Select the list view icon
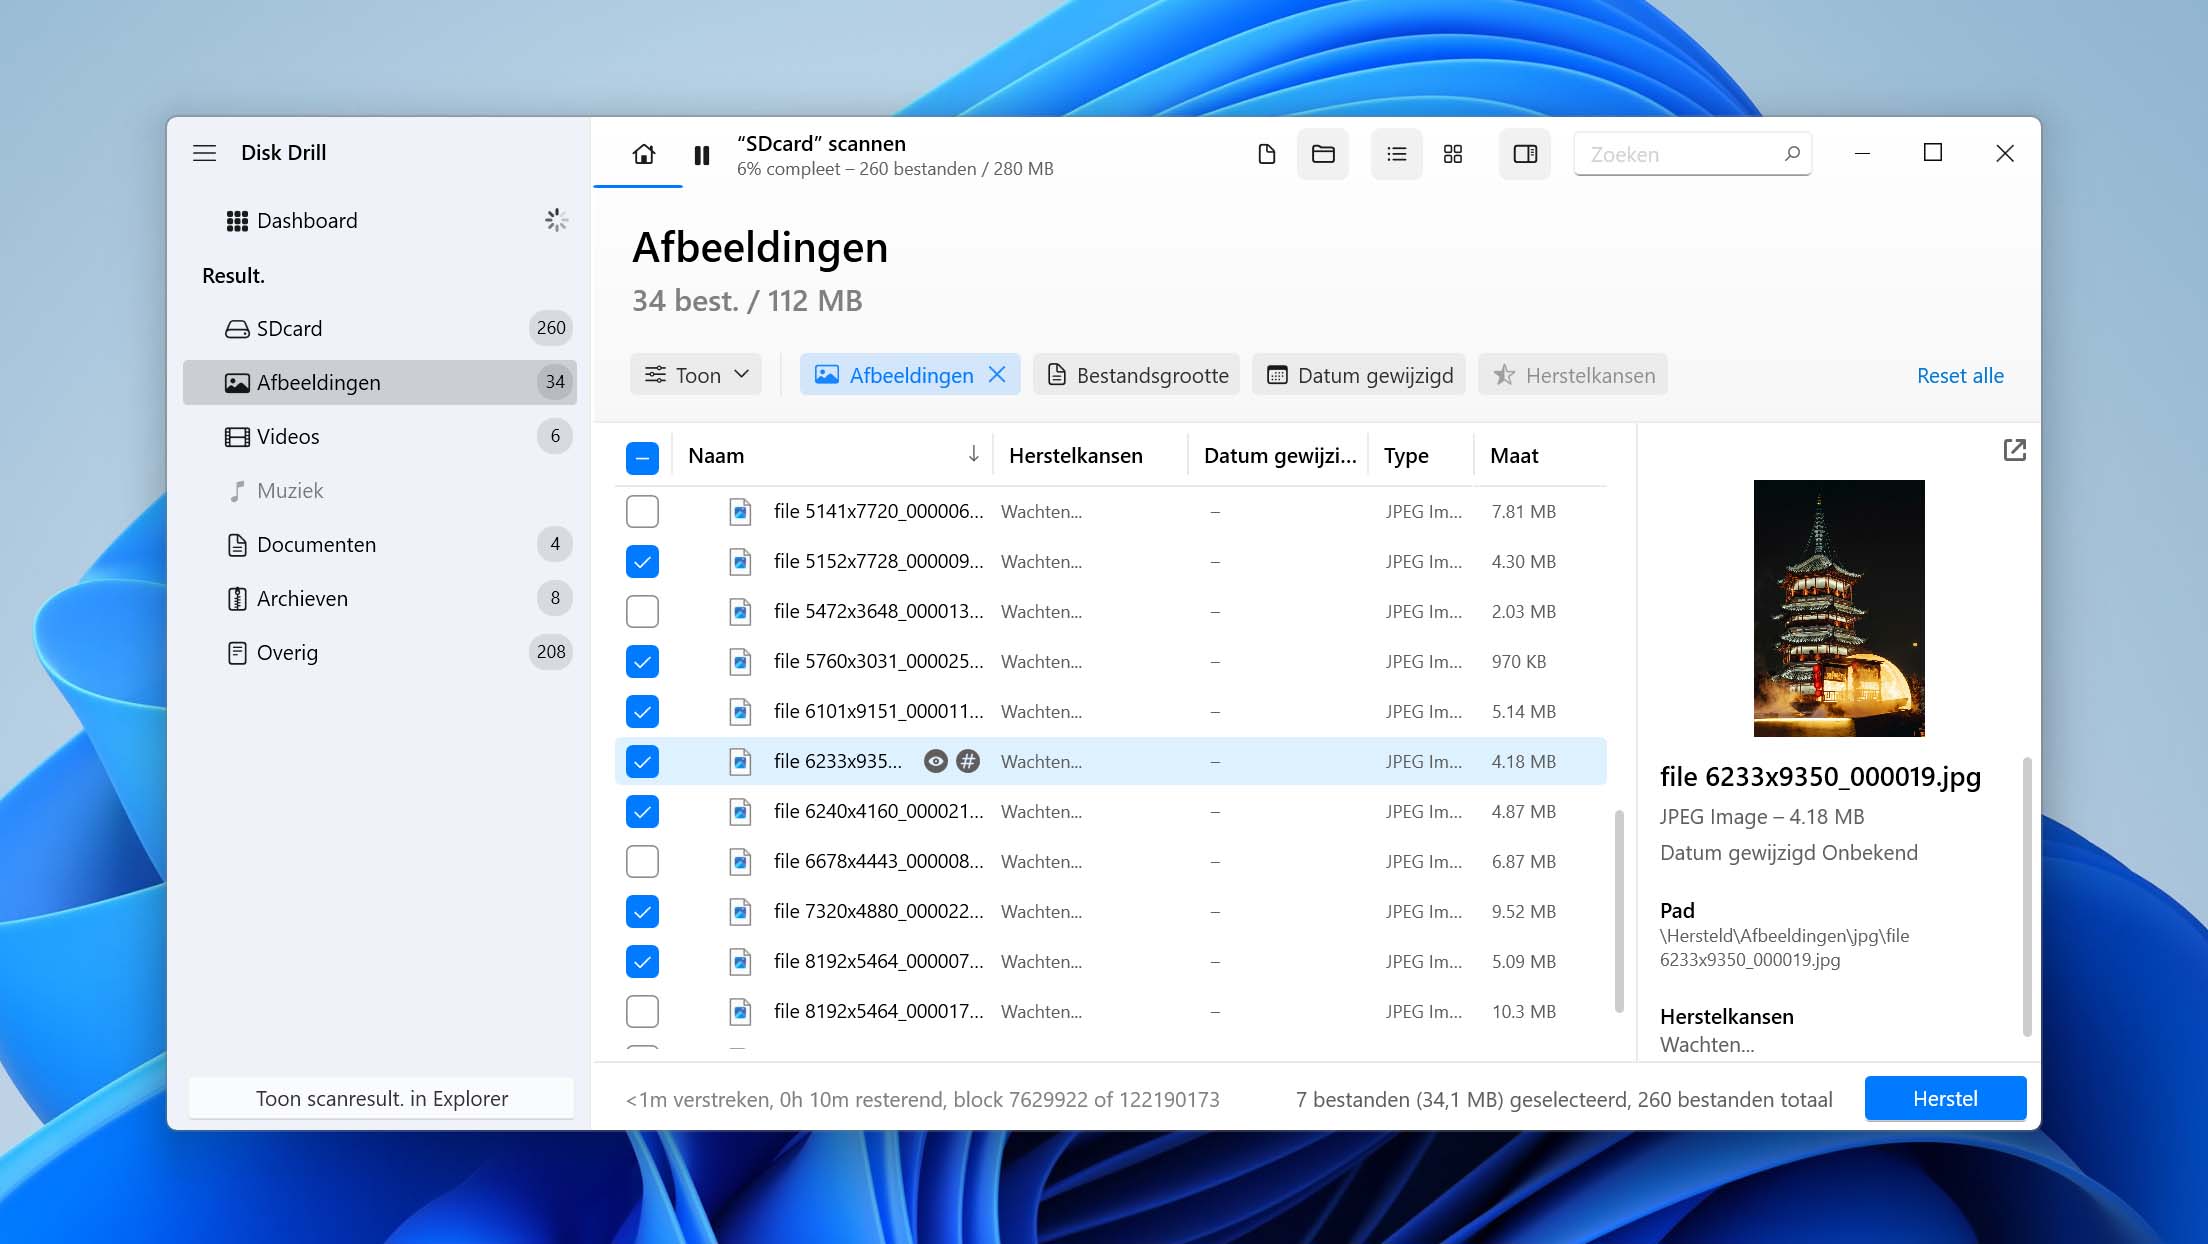This screenshot has width=2208, height=1244. (1397, 154)
